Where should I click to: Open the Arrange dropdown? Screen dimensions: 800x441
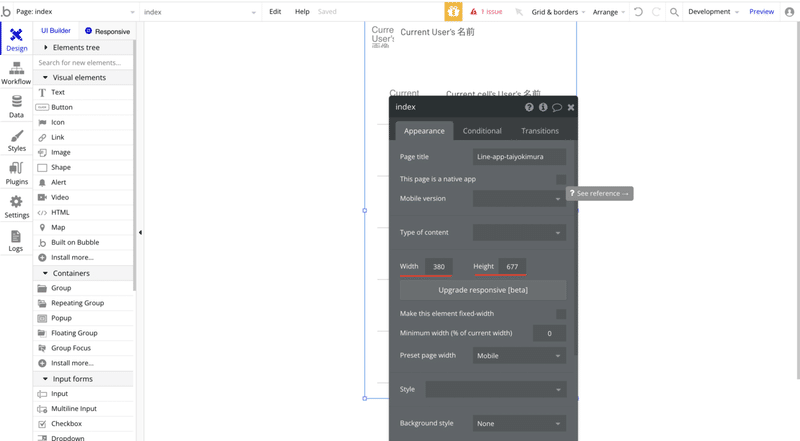coord(609,12)
